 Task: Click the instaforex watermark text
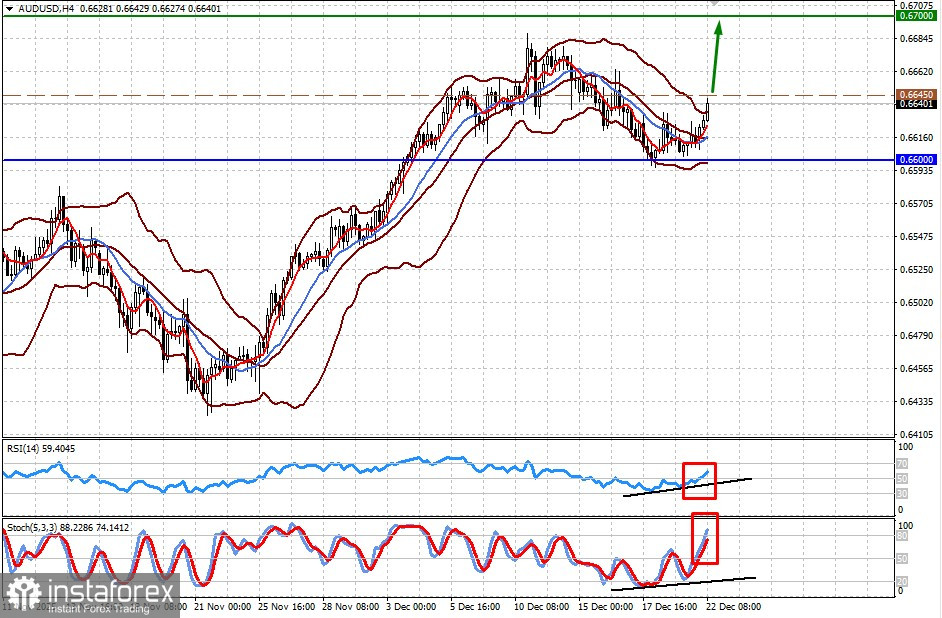point(111,592)
